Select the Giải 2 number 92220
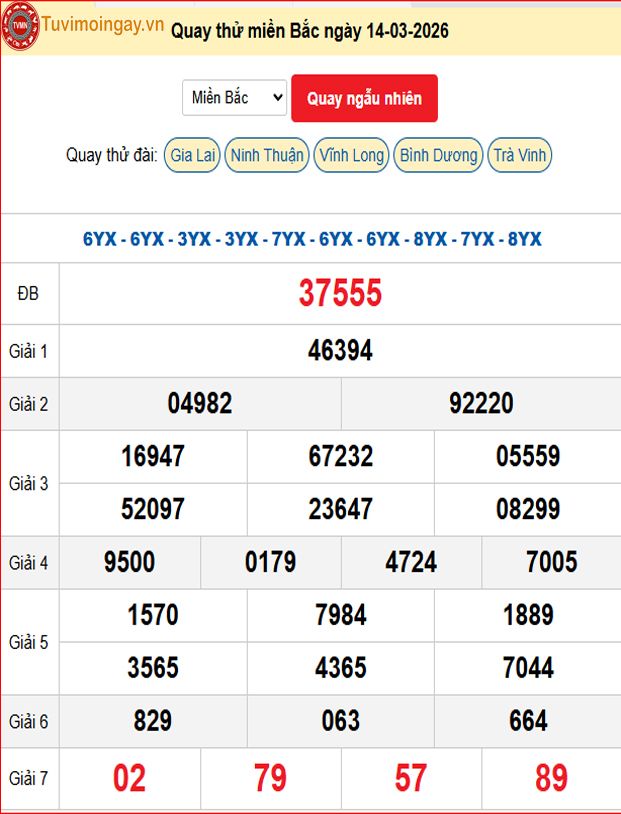The image size is (621, 814). click(481, 403)
